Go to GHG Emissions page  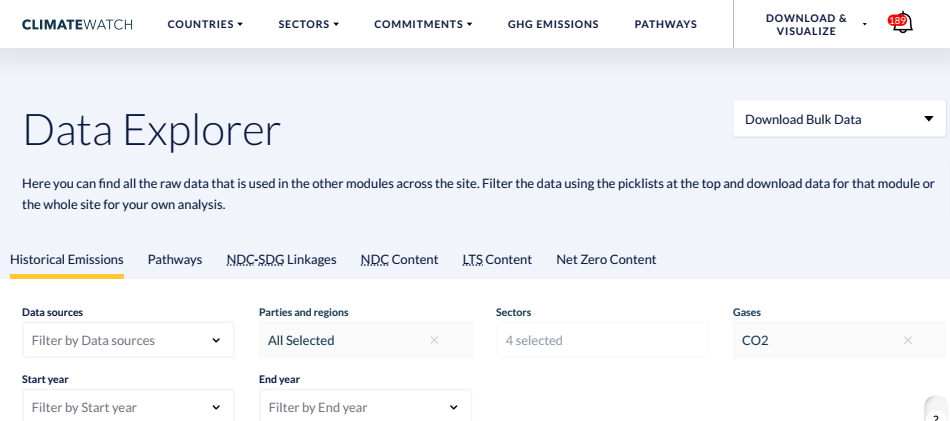pyautogui.click(x=553, y=24)
